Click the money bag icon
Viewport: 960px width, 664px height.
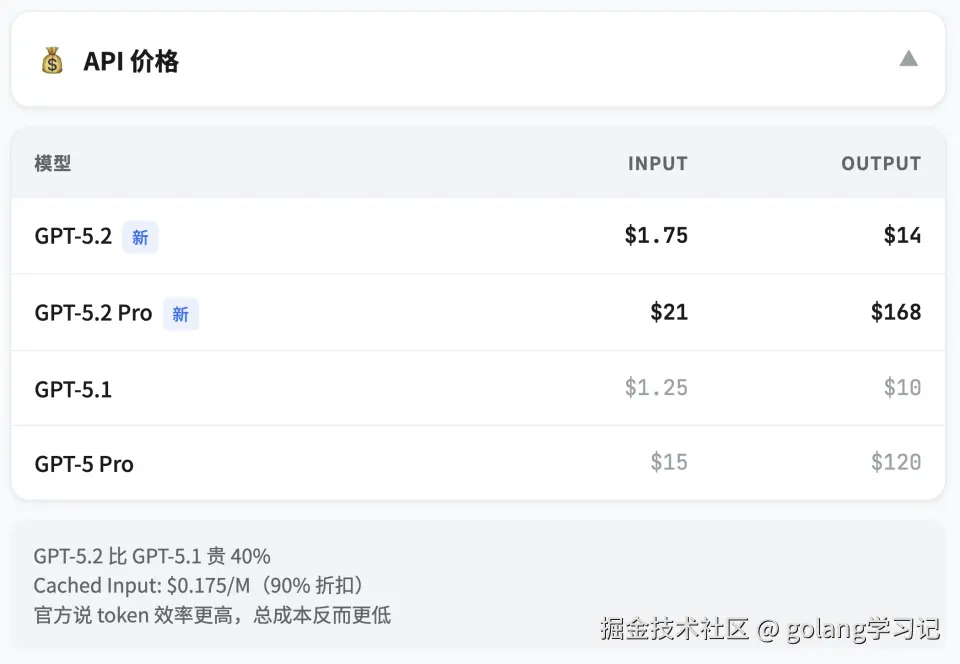pyautogui.click(x=52, y=61)
